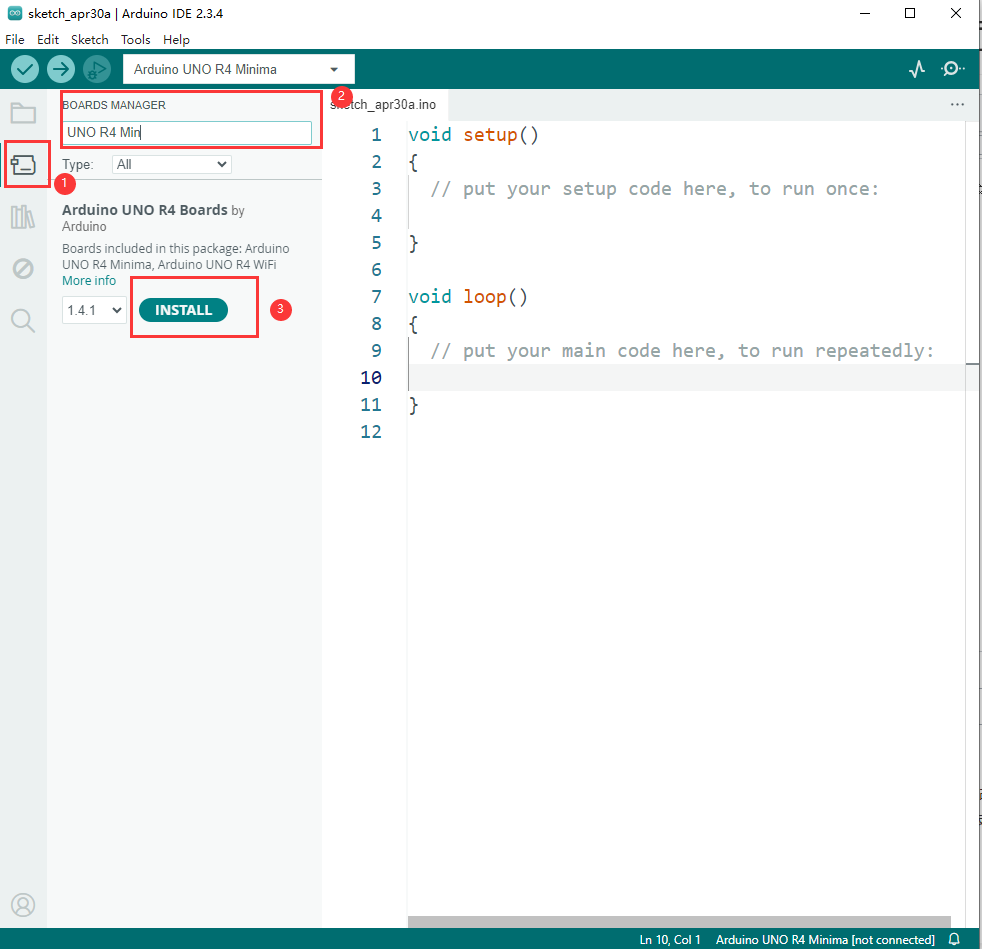982x949 pixels.
Task: Click the INSTALL button
Action: (183, 310)
